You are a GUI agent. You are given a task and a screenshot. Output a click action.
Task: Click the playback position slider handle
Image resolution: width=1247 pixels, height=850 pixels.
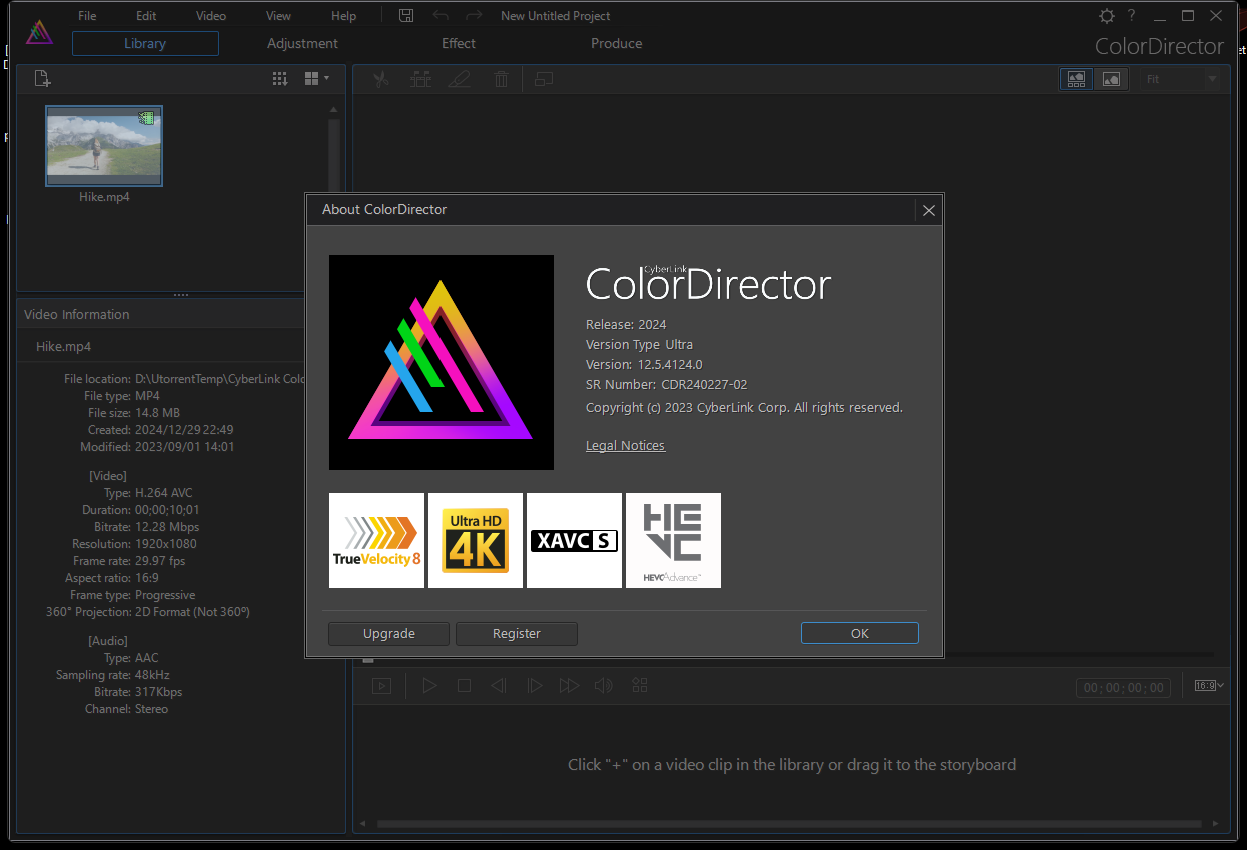click(368, 659)
